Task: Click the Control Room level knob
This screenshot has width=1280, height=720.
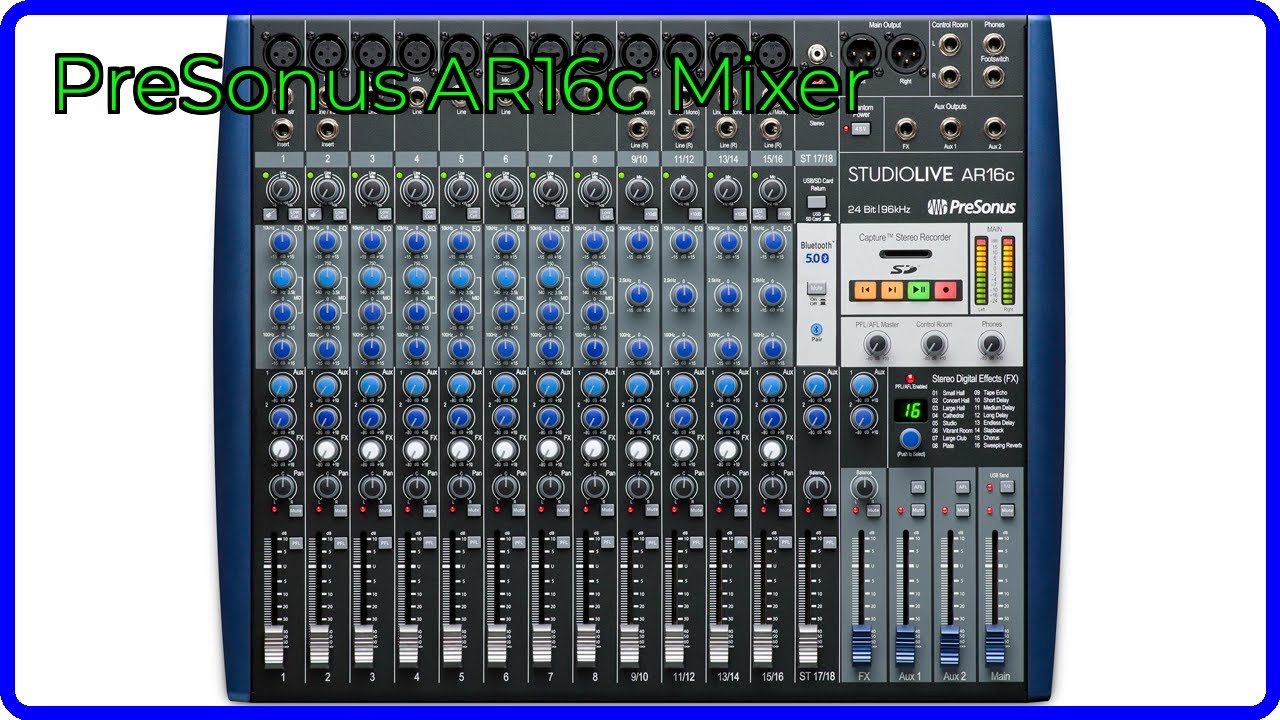Action: pyautogui.click(x=933, y=345)
